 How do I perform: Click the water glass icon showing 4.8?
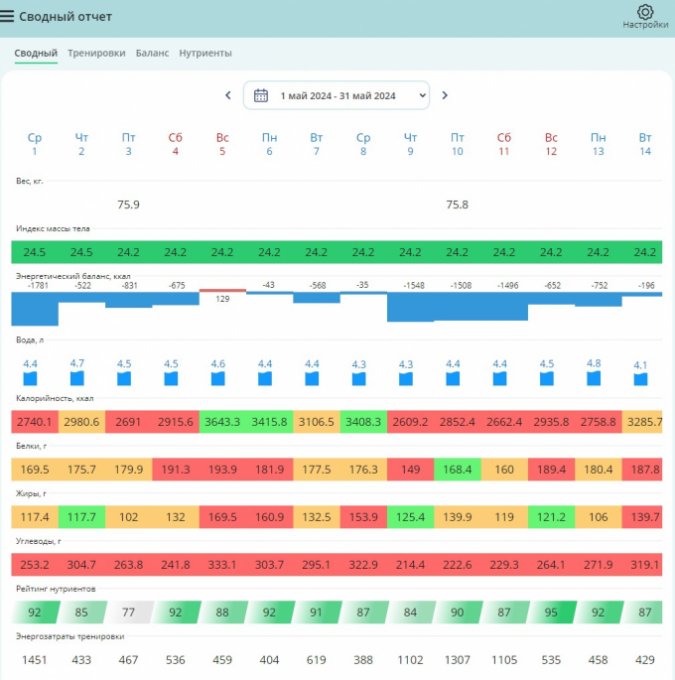pyautogui.click(x=594, y=378)
